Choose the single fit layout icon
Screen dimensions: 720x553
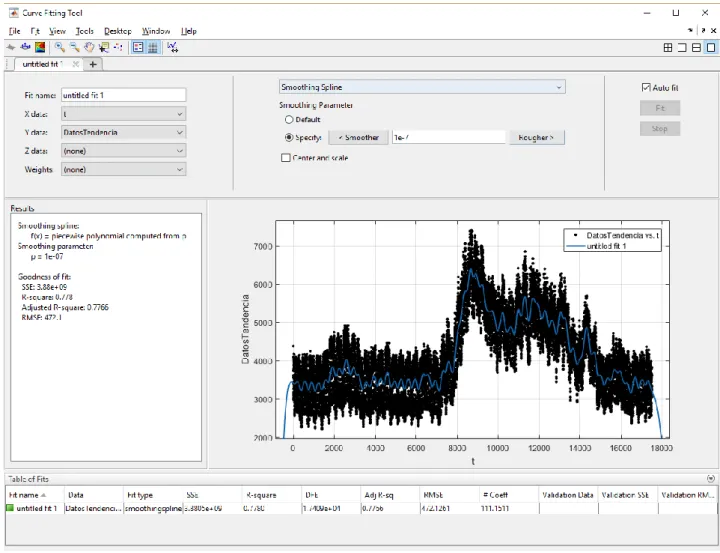(x=711, y=48)
